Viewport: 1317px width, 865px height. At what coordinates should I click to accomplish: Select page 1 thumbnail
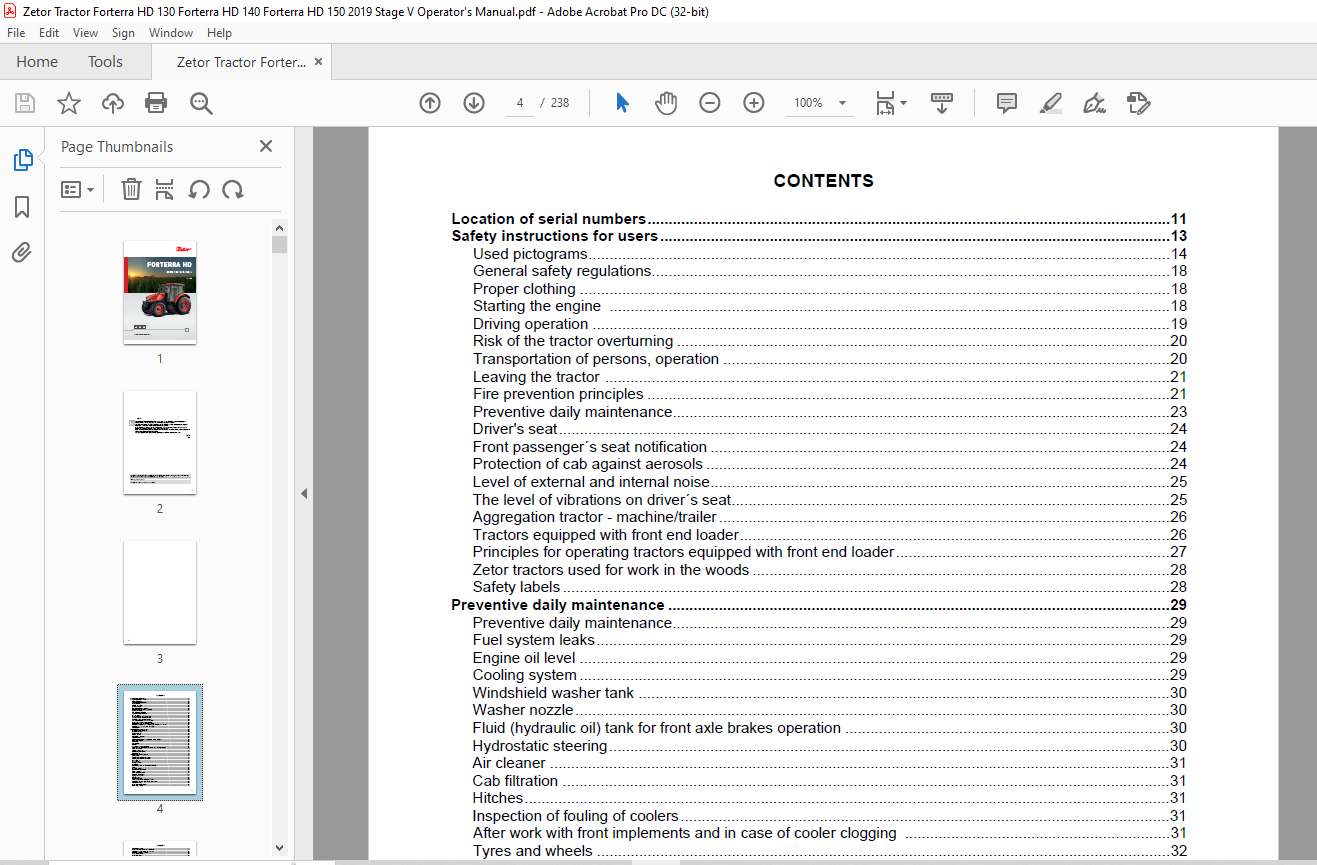coord(160,292)
